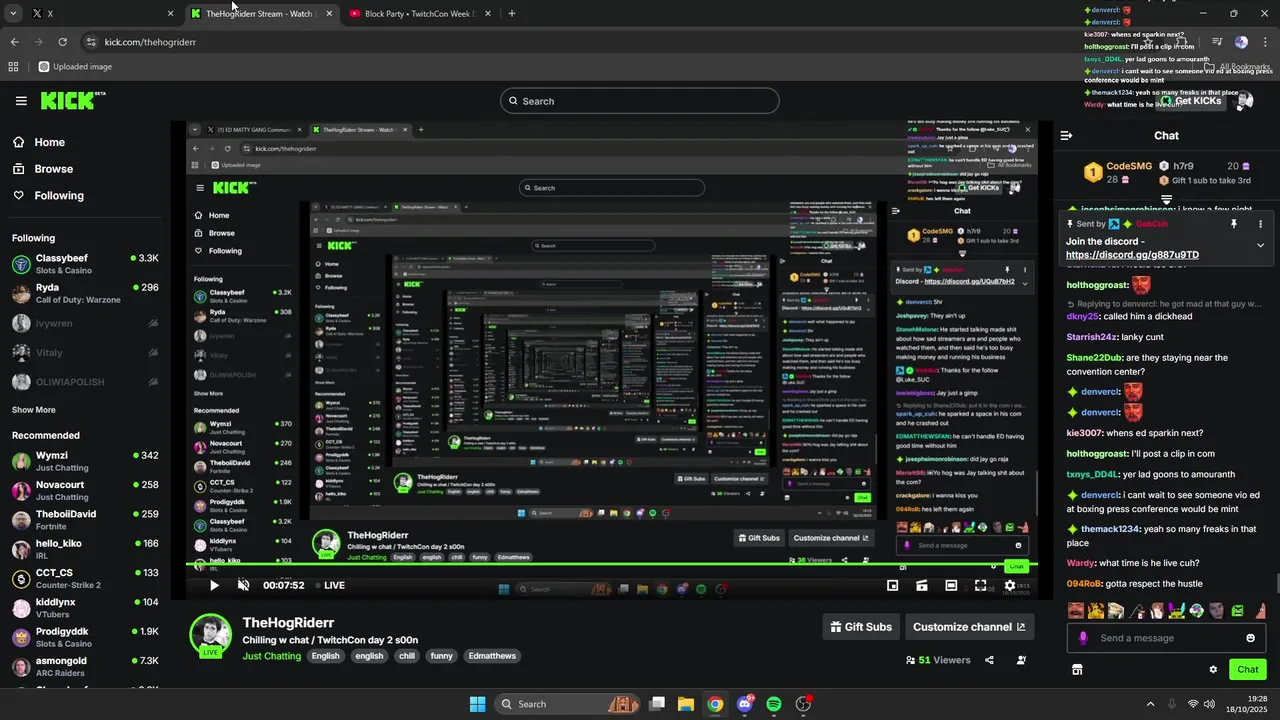Select the funny stream tag
The height and width of the screenshot is (720, 1280).
pos(442,656)
